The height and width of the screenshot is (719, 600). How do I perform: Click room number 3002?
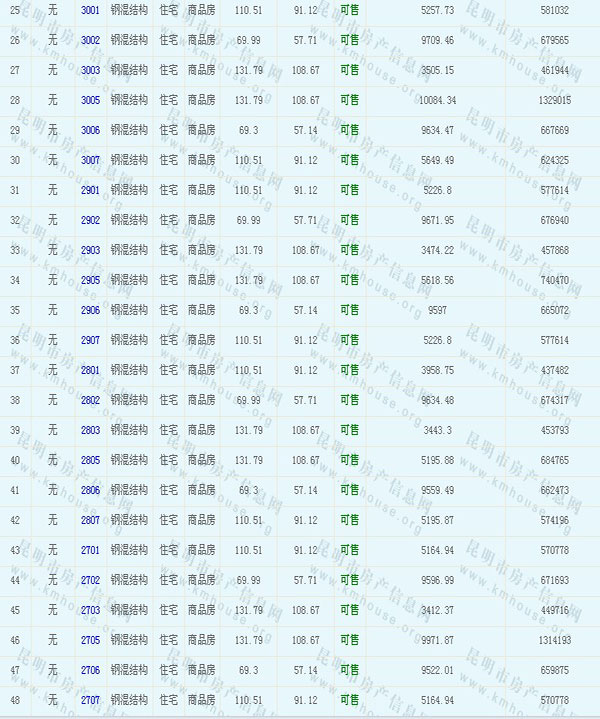tap(90, 40)
